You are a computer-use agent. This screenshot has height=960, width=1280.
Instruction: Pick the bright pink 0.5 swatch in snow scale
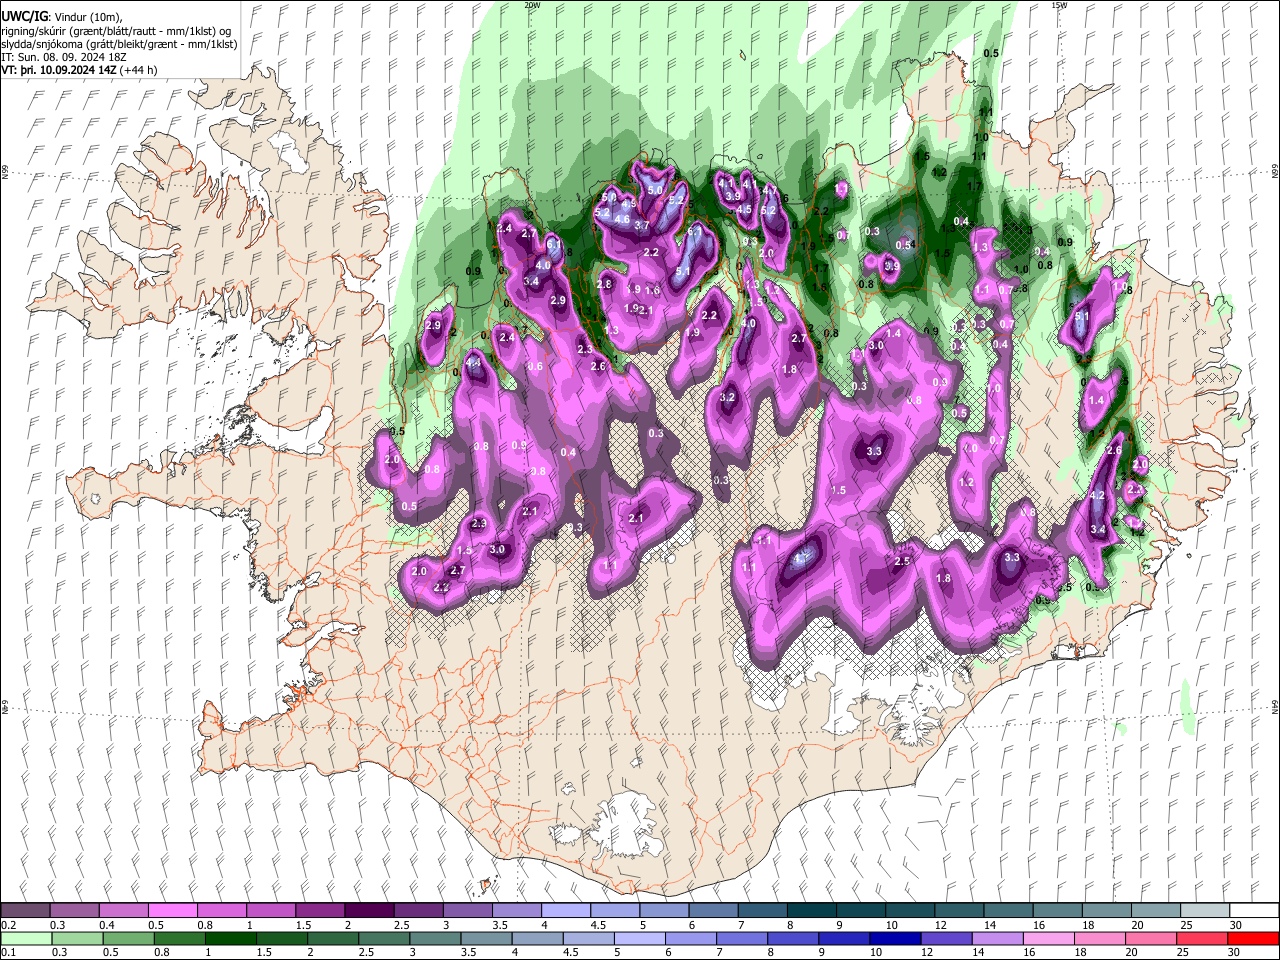coord(172,911)
